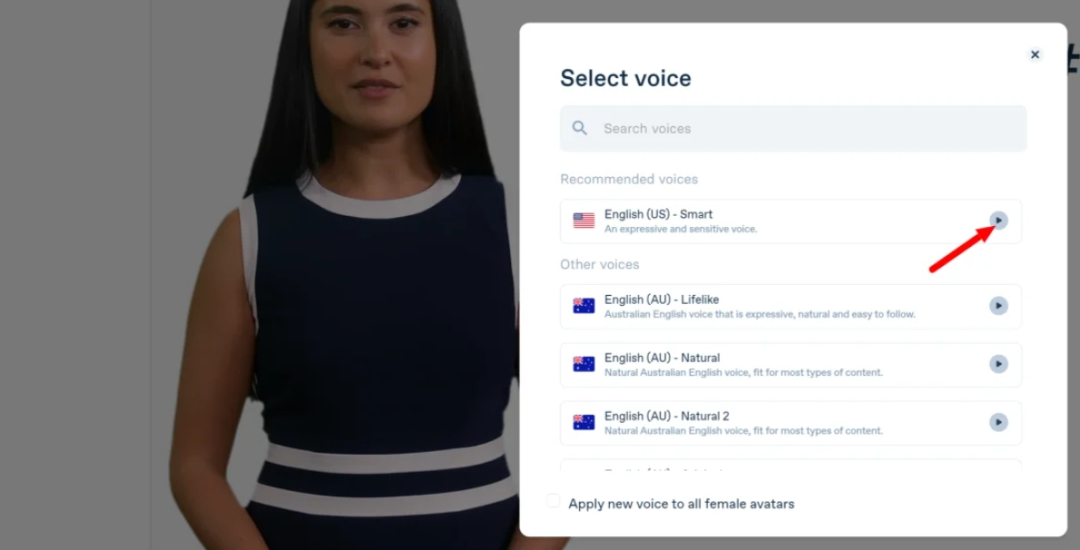
Task: Click the 'Apply new voice to all female avatars' label
Action: [x=681, y=504]
